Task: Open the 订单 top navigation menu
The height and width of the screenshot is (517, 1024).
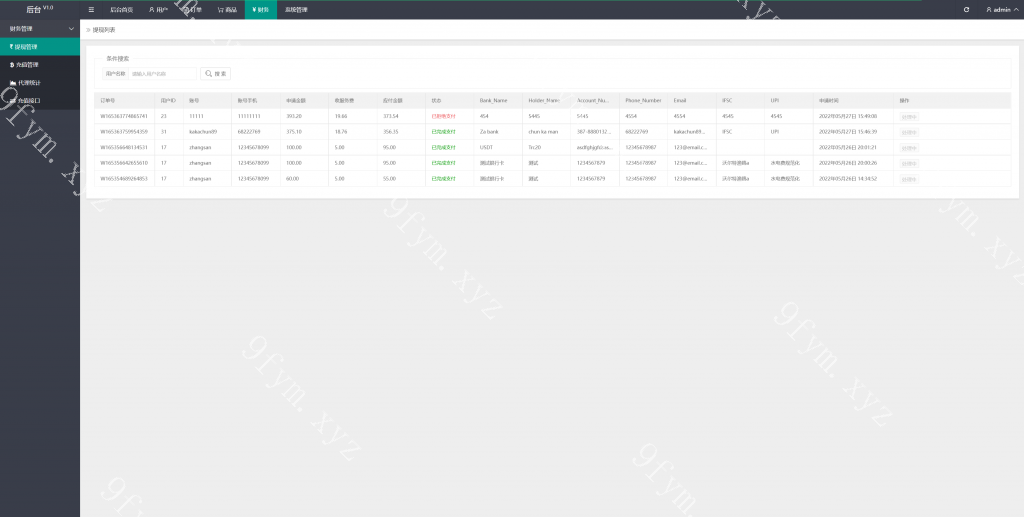Action: (193, 10)
